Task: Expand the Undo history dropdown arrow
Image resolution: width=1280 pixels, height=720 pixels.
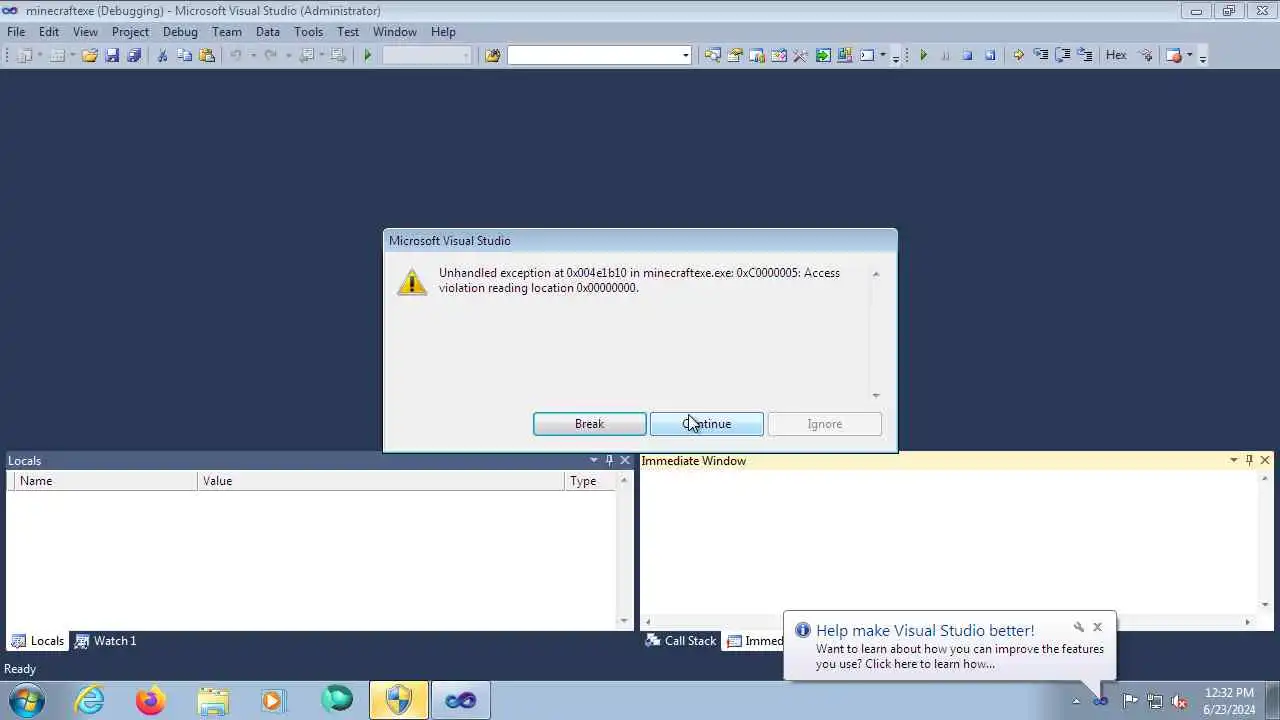Action: pos(253,55)
